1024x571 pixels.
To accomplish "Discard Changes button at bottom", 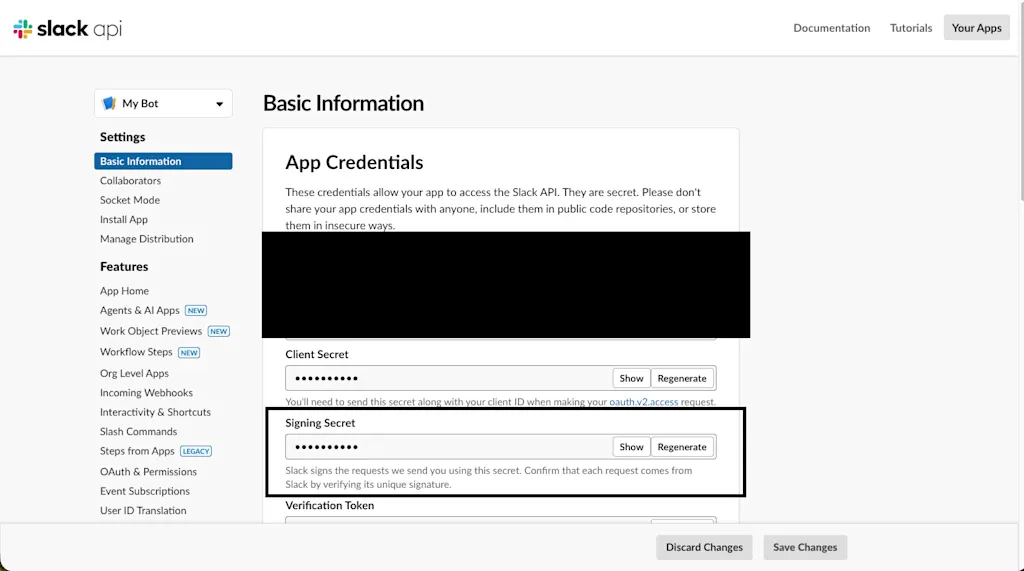I will click(x=704, y=547).
